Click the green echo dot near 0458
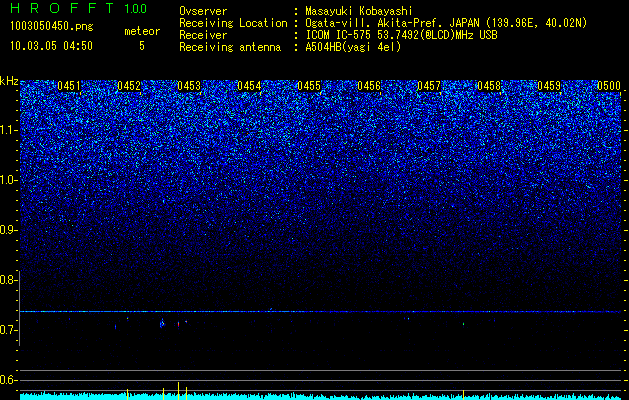 point(463,324)
